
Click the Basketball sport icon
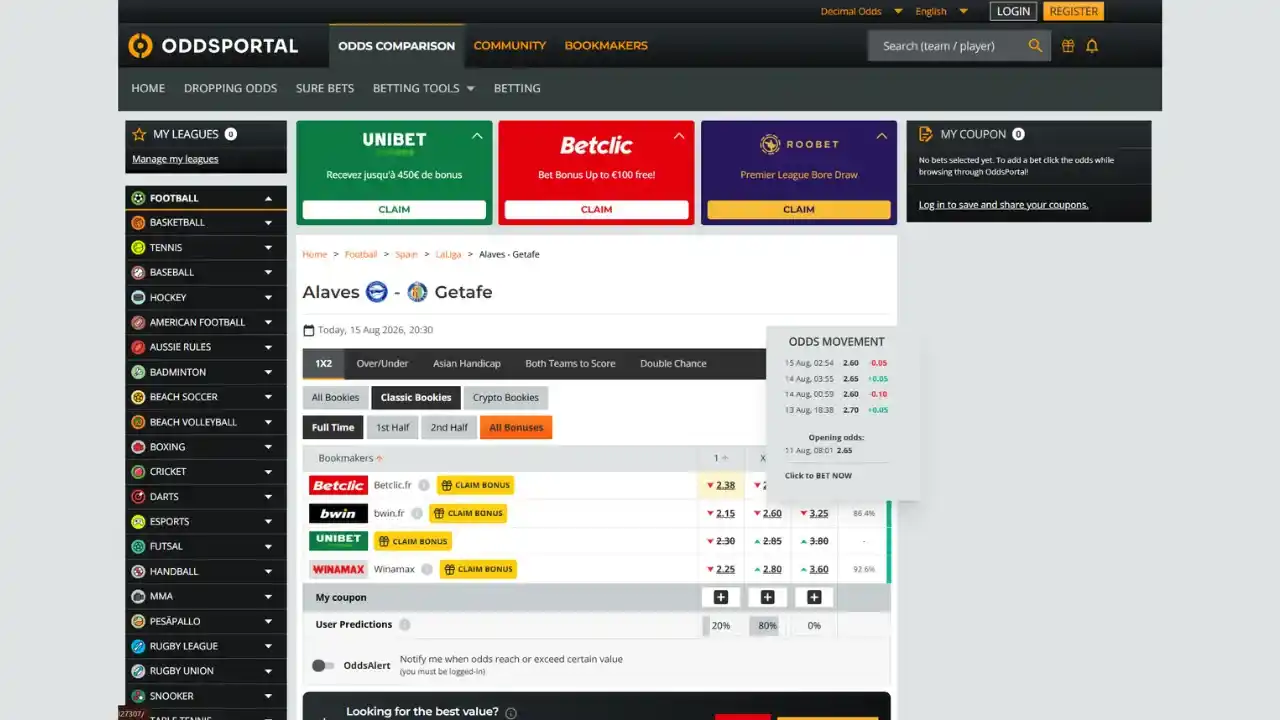tap(138, 222)
